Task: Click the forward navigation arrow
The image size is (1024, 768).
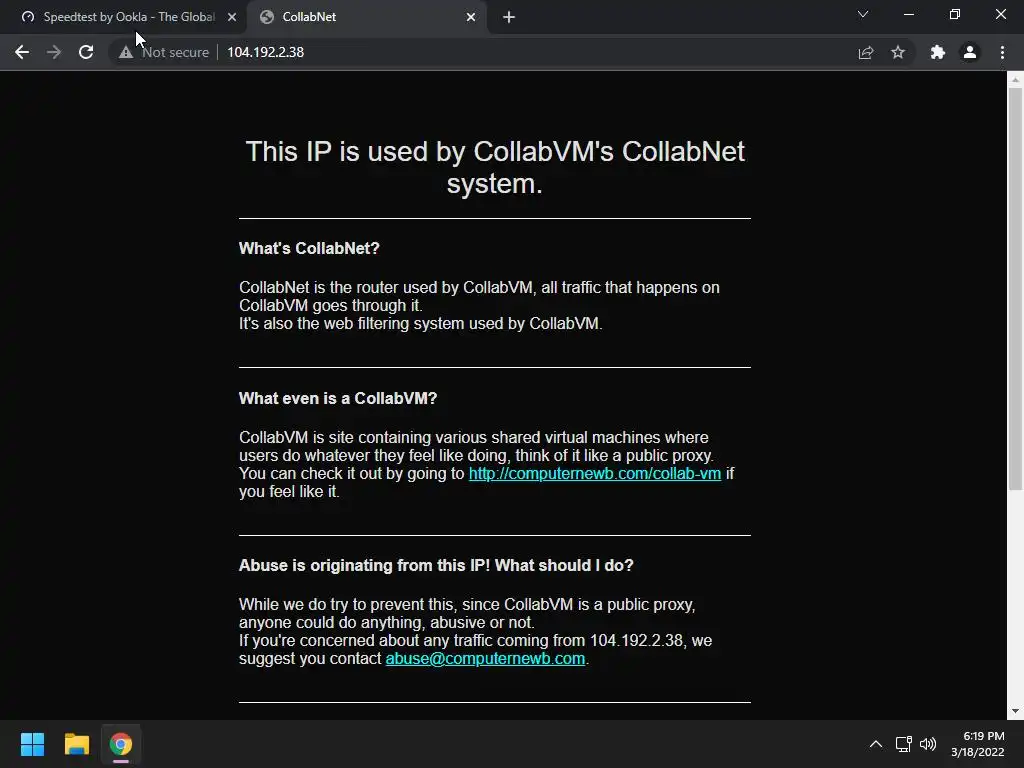Action: pyautogui.click(x=54, y=52)
